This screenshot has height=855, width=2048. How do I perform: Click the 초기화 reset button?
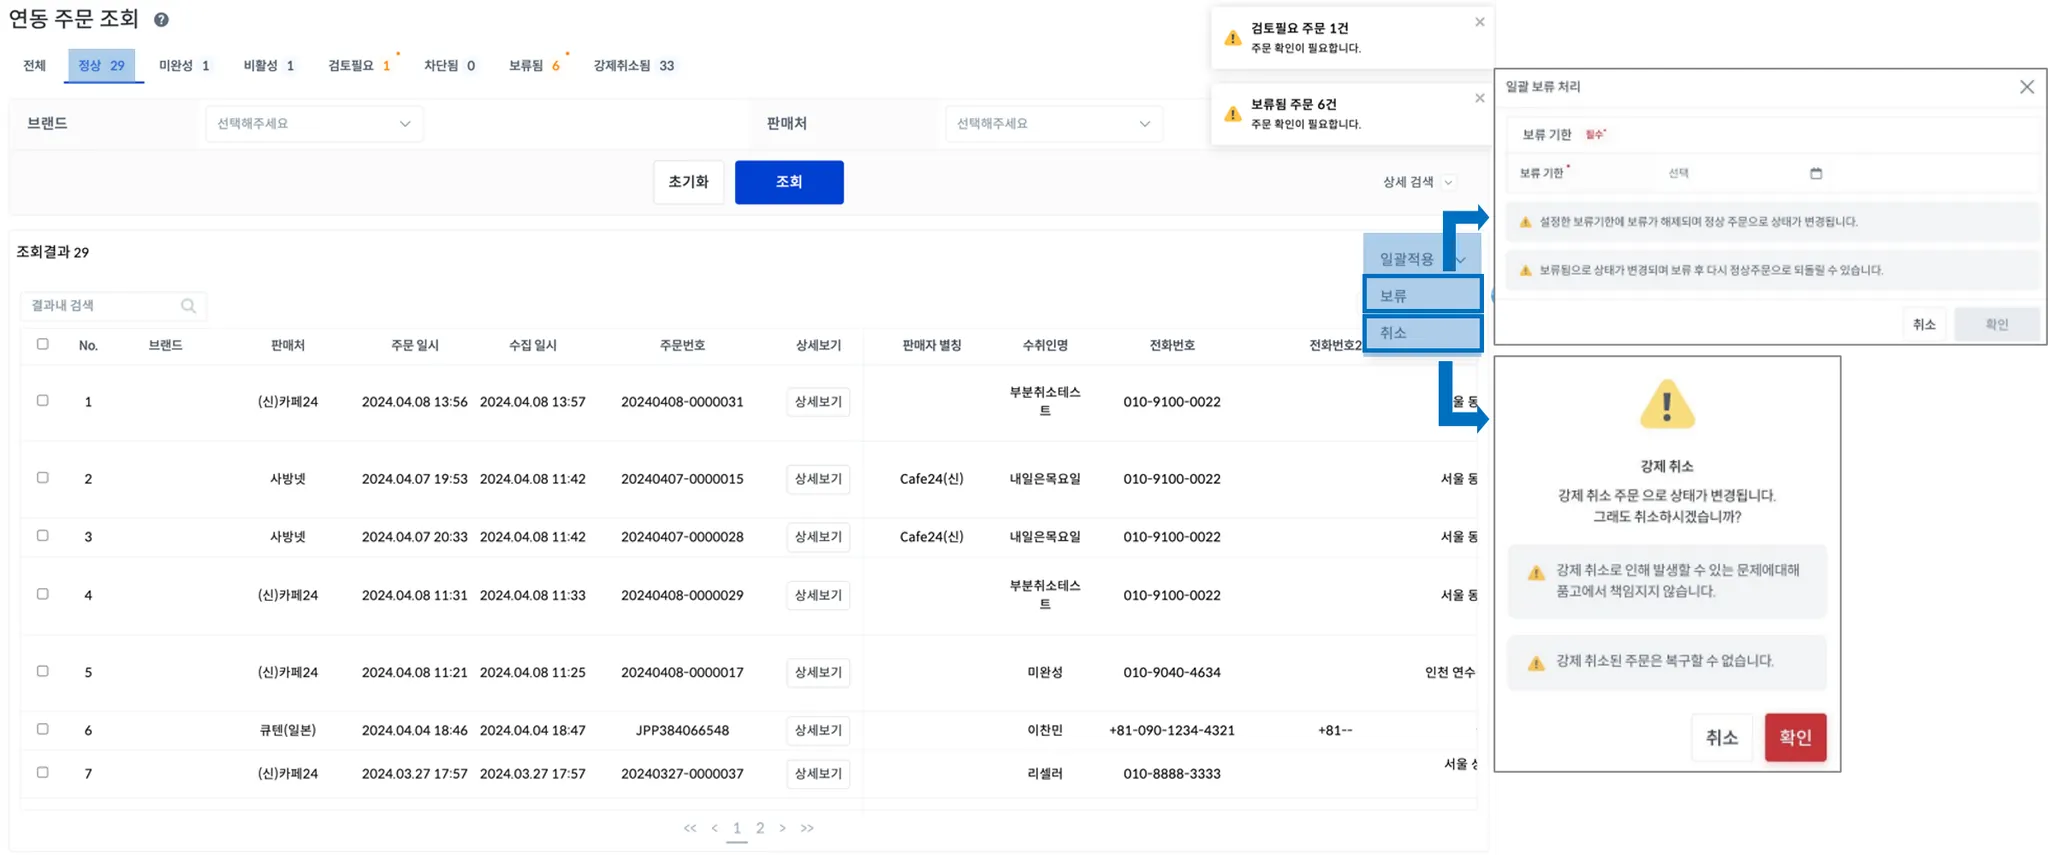[688, 182]
